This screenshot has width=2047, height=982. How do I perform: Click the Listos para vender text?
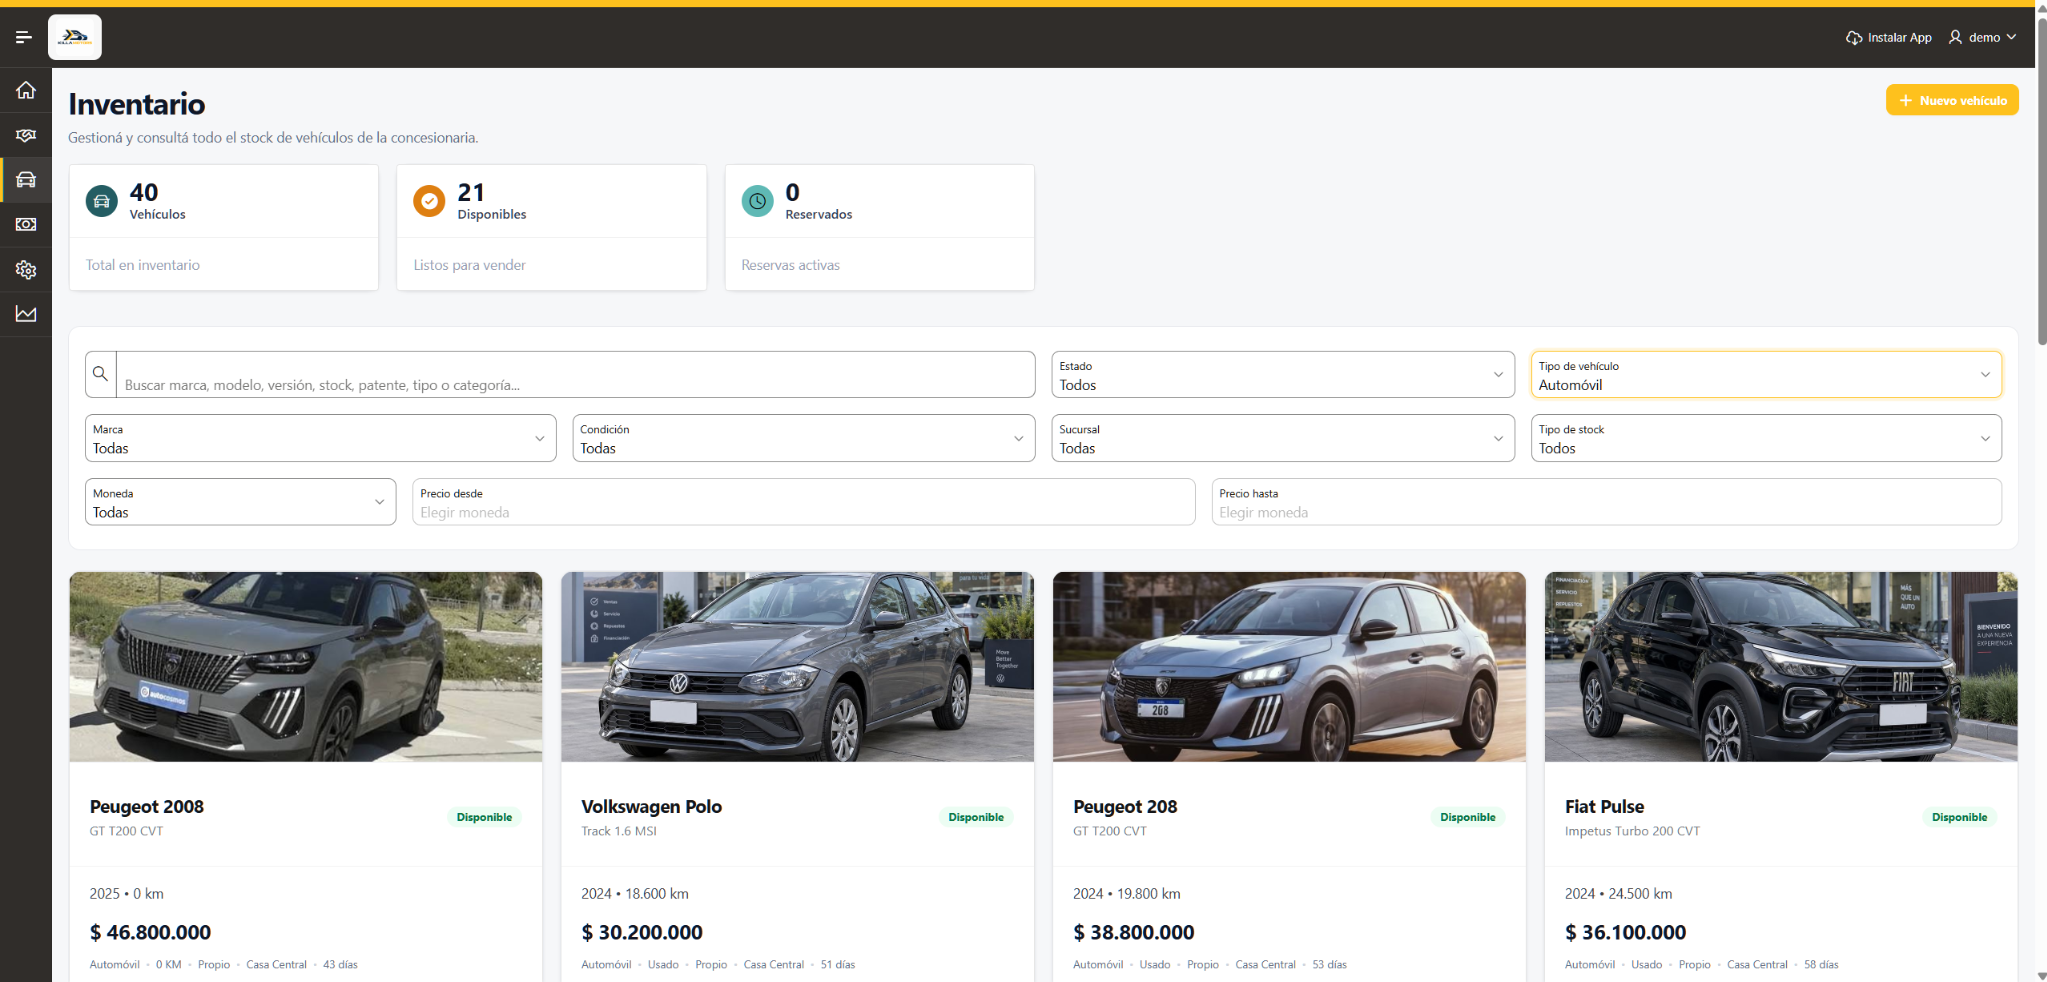(x=470, y=265)
